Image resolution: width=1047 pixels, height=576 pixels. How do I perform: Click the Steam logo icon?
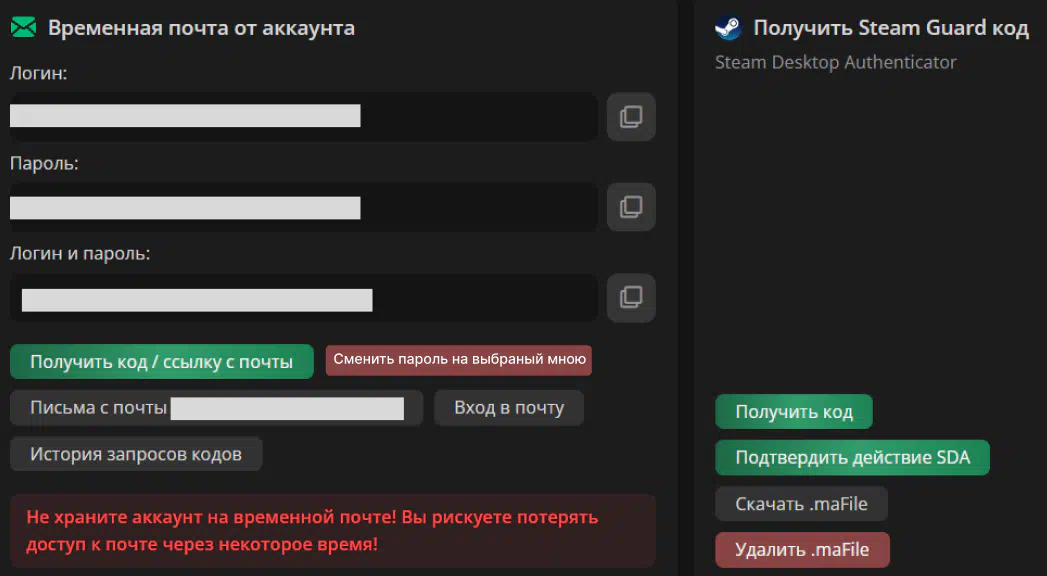coord(728,28)
